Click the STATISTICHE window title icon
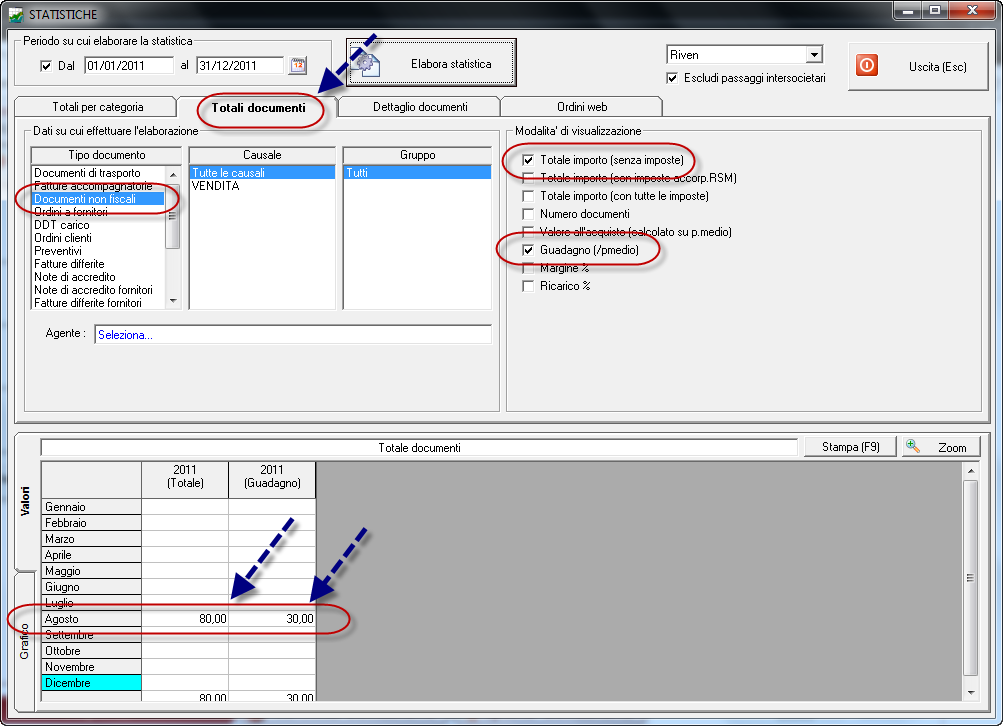Viewport: 1003px width, 726px height. (x=16, y=14)
